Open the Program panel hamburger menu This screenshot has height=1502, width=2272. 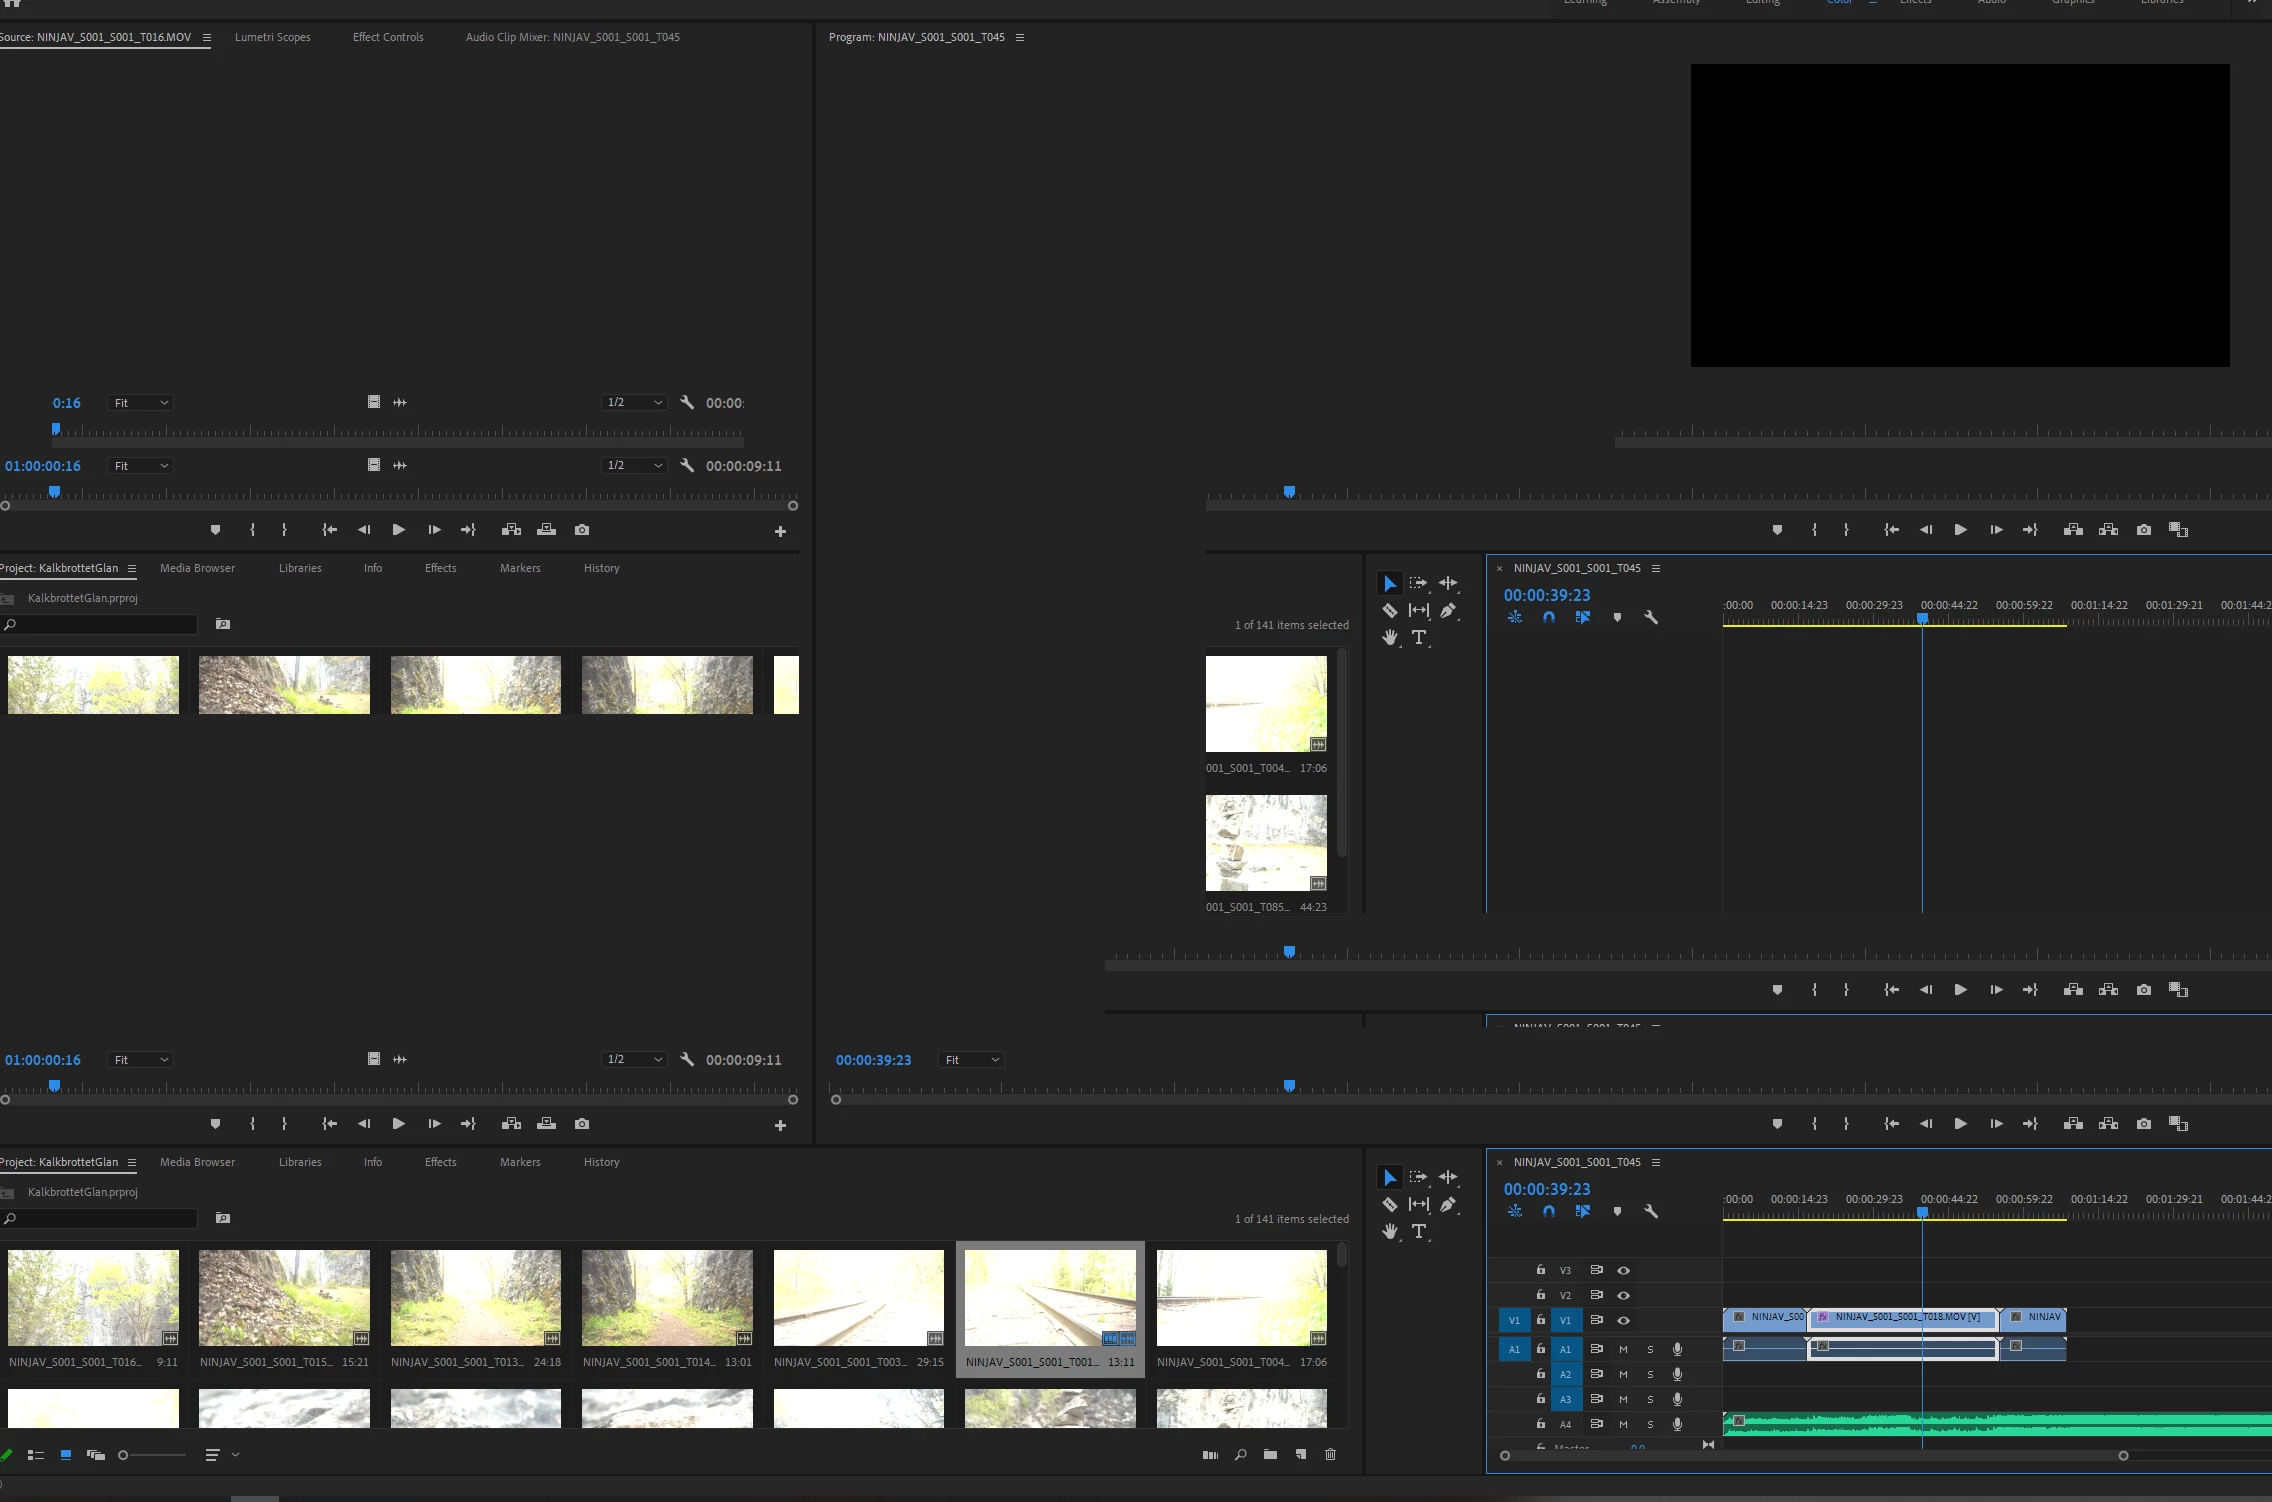(x=1020, y=37)
